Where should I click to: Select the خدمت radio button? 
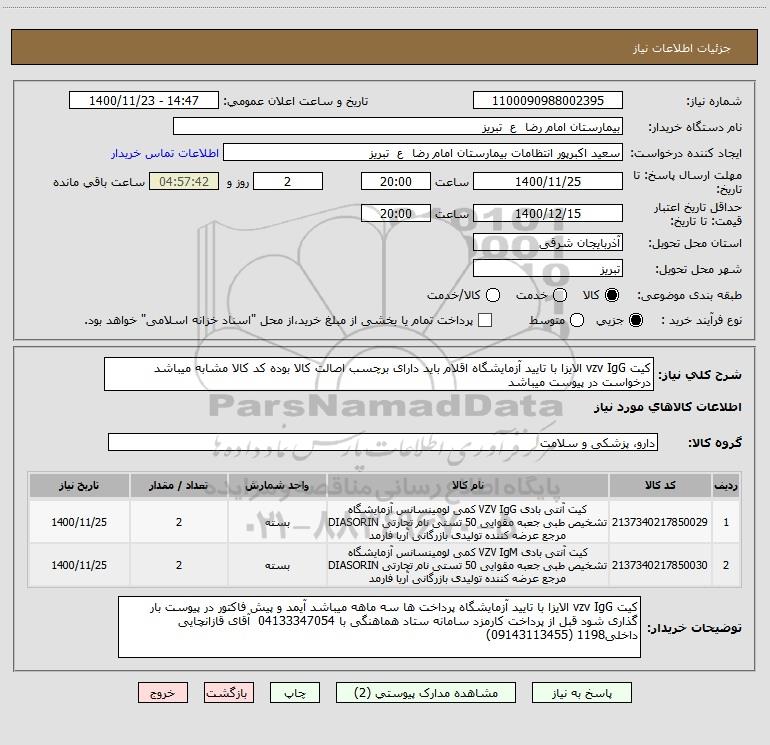tap(560, 295)
